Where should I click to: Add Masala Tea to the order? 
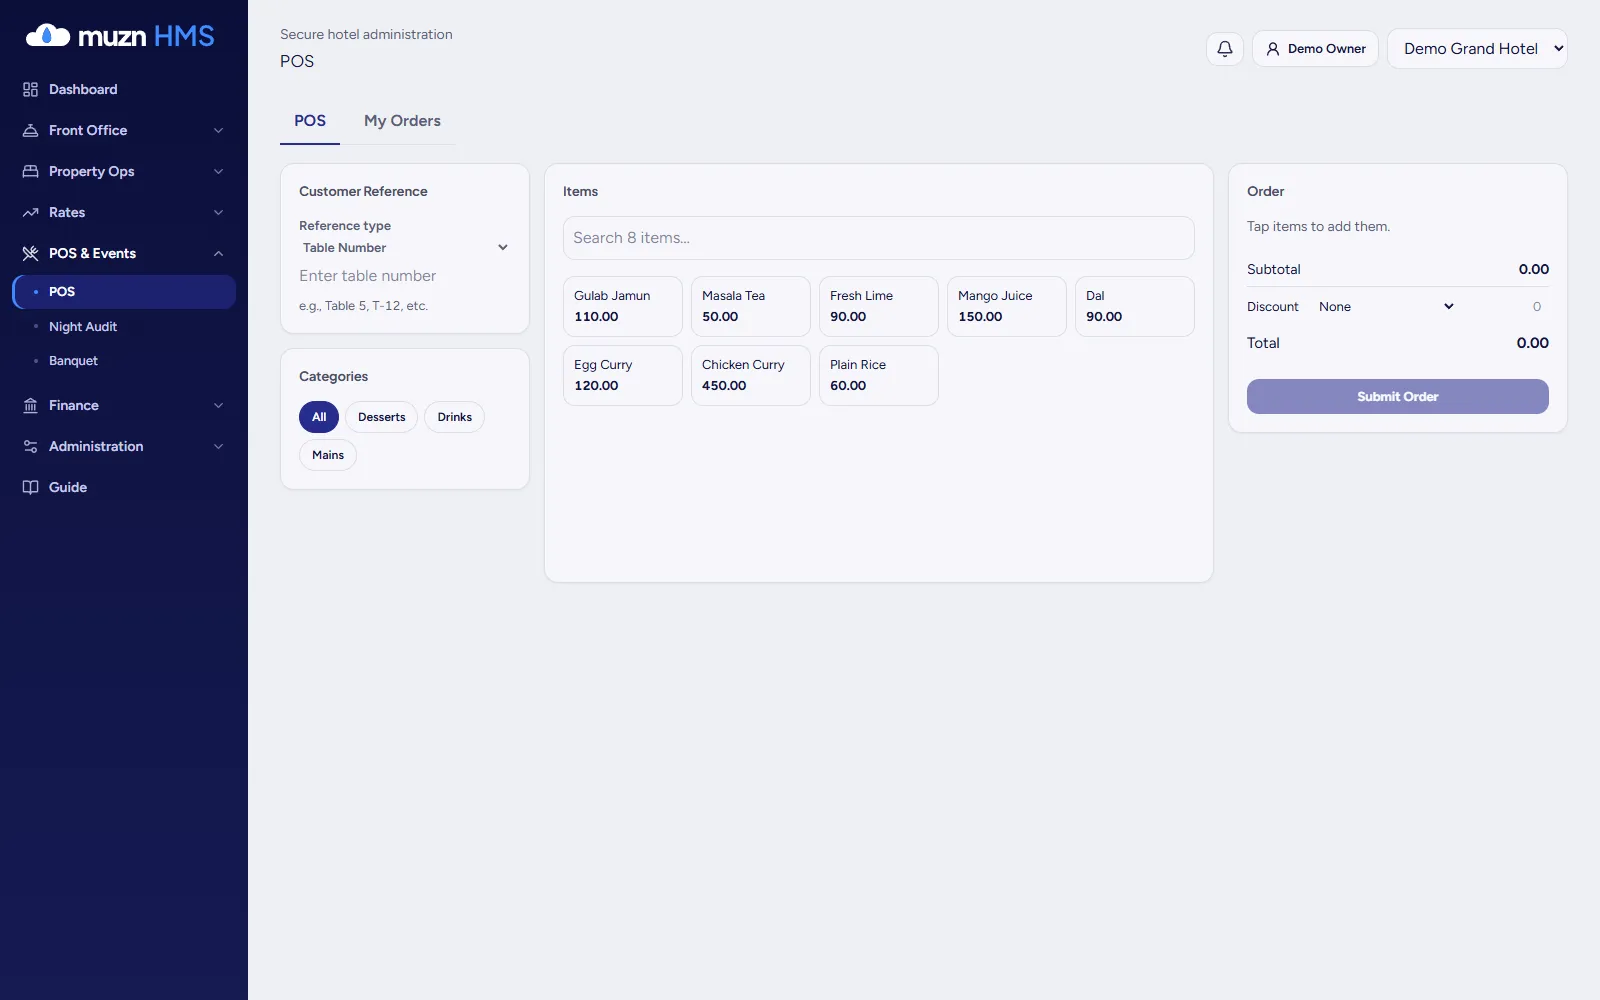[x=751, y=306]
